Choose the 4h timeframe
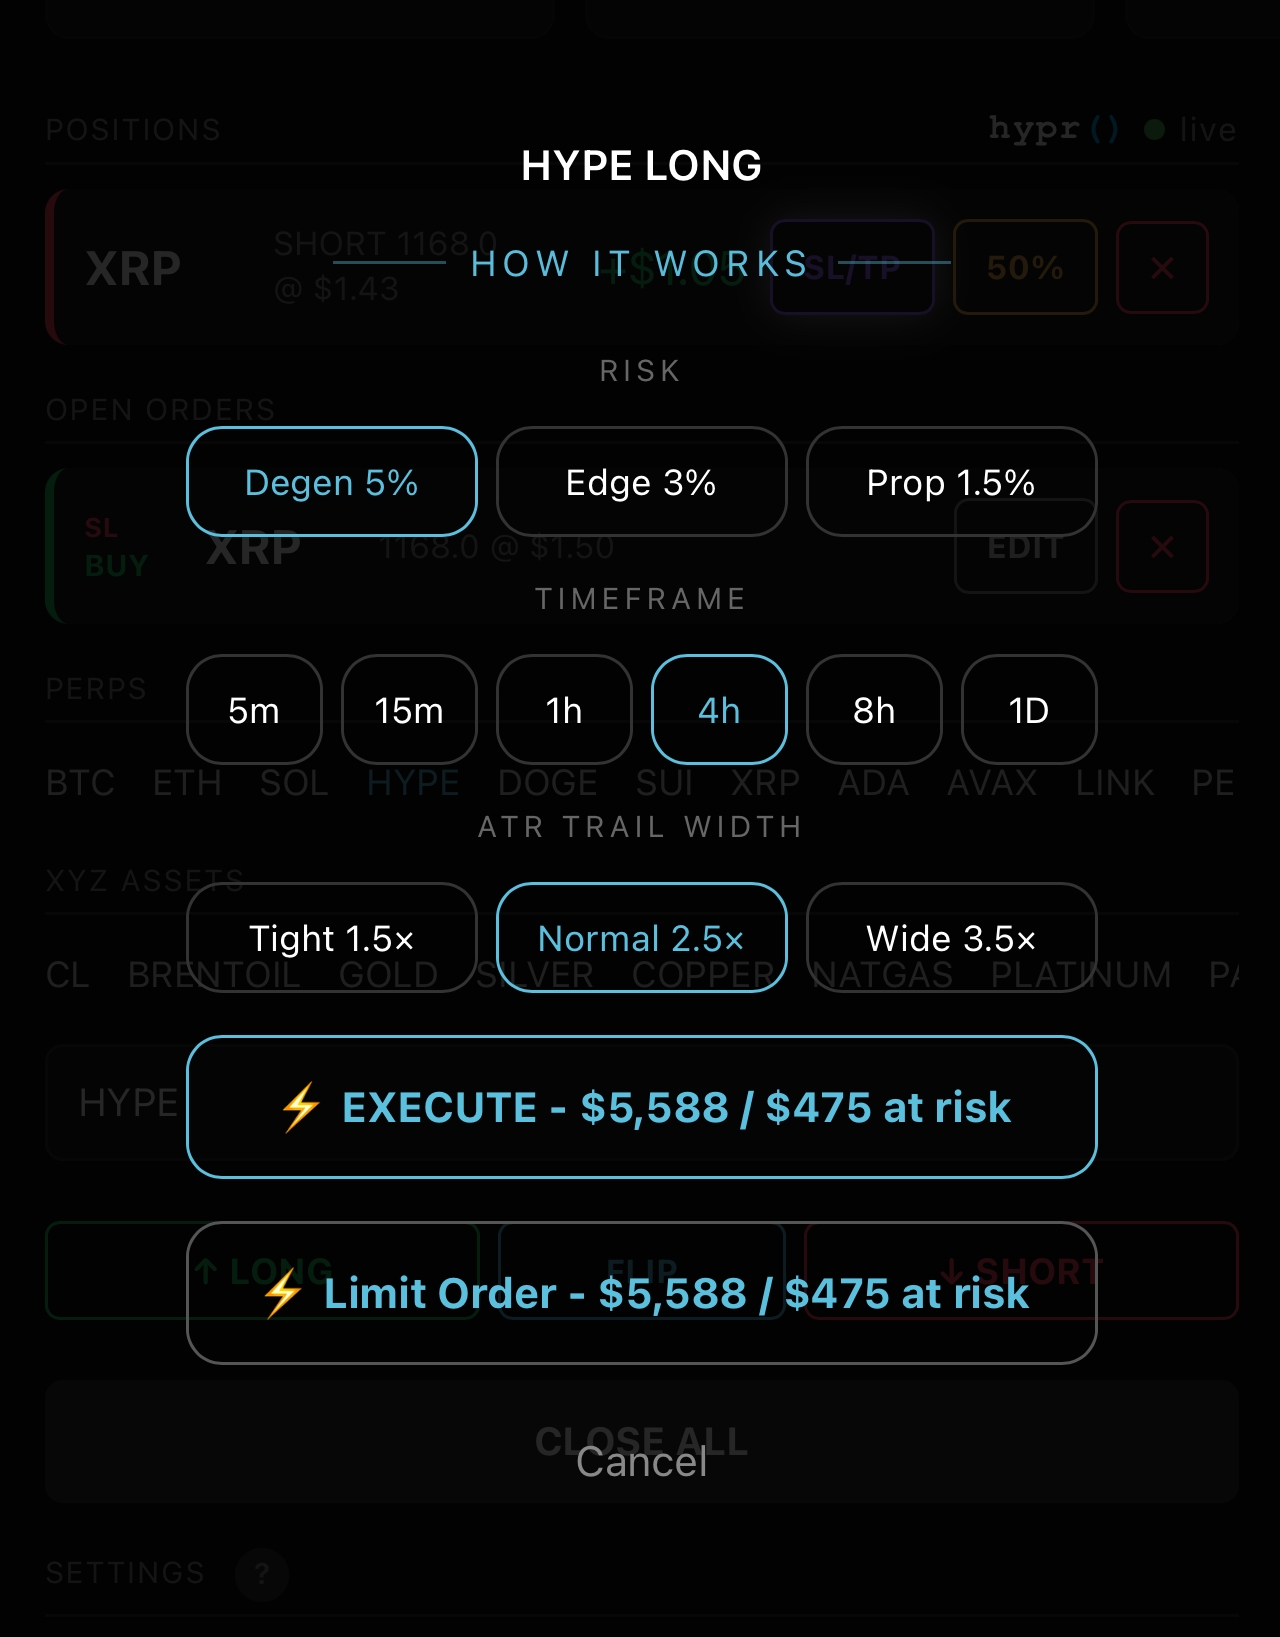The image size is (1280, 1637). tap(719, 710)
